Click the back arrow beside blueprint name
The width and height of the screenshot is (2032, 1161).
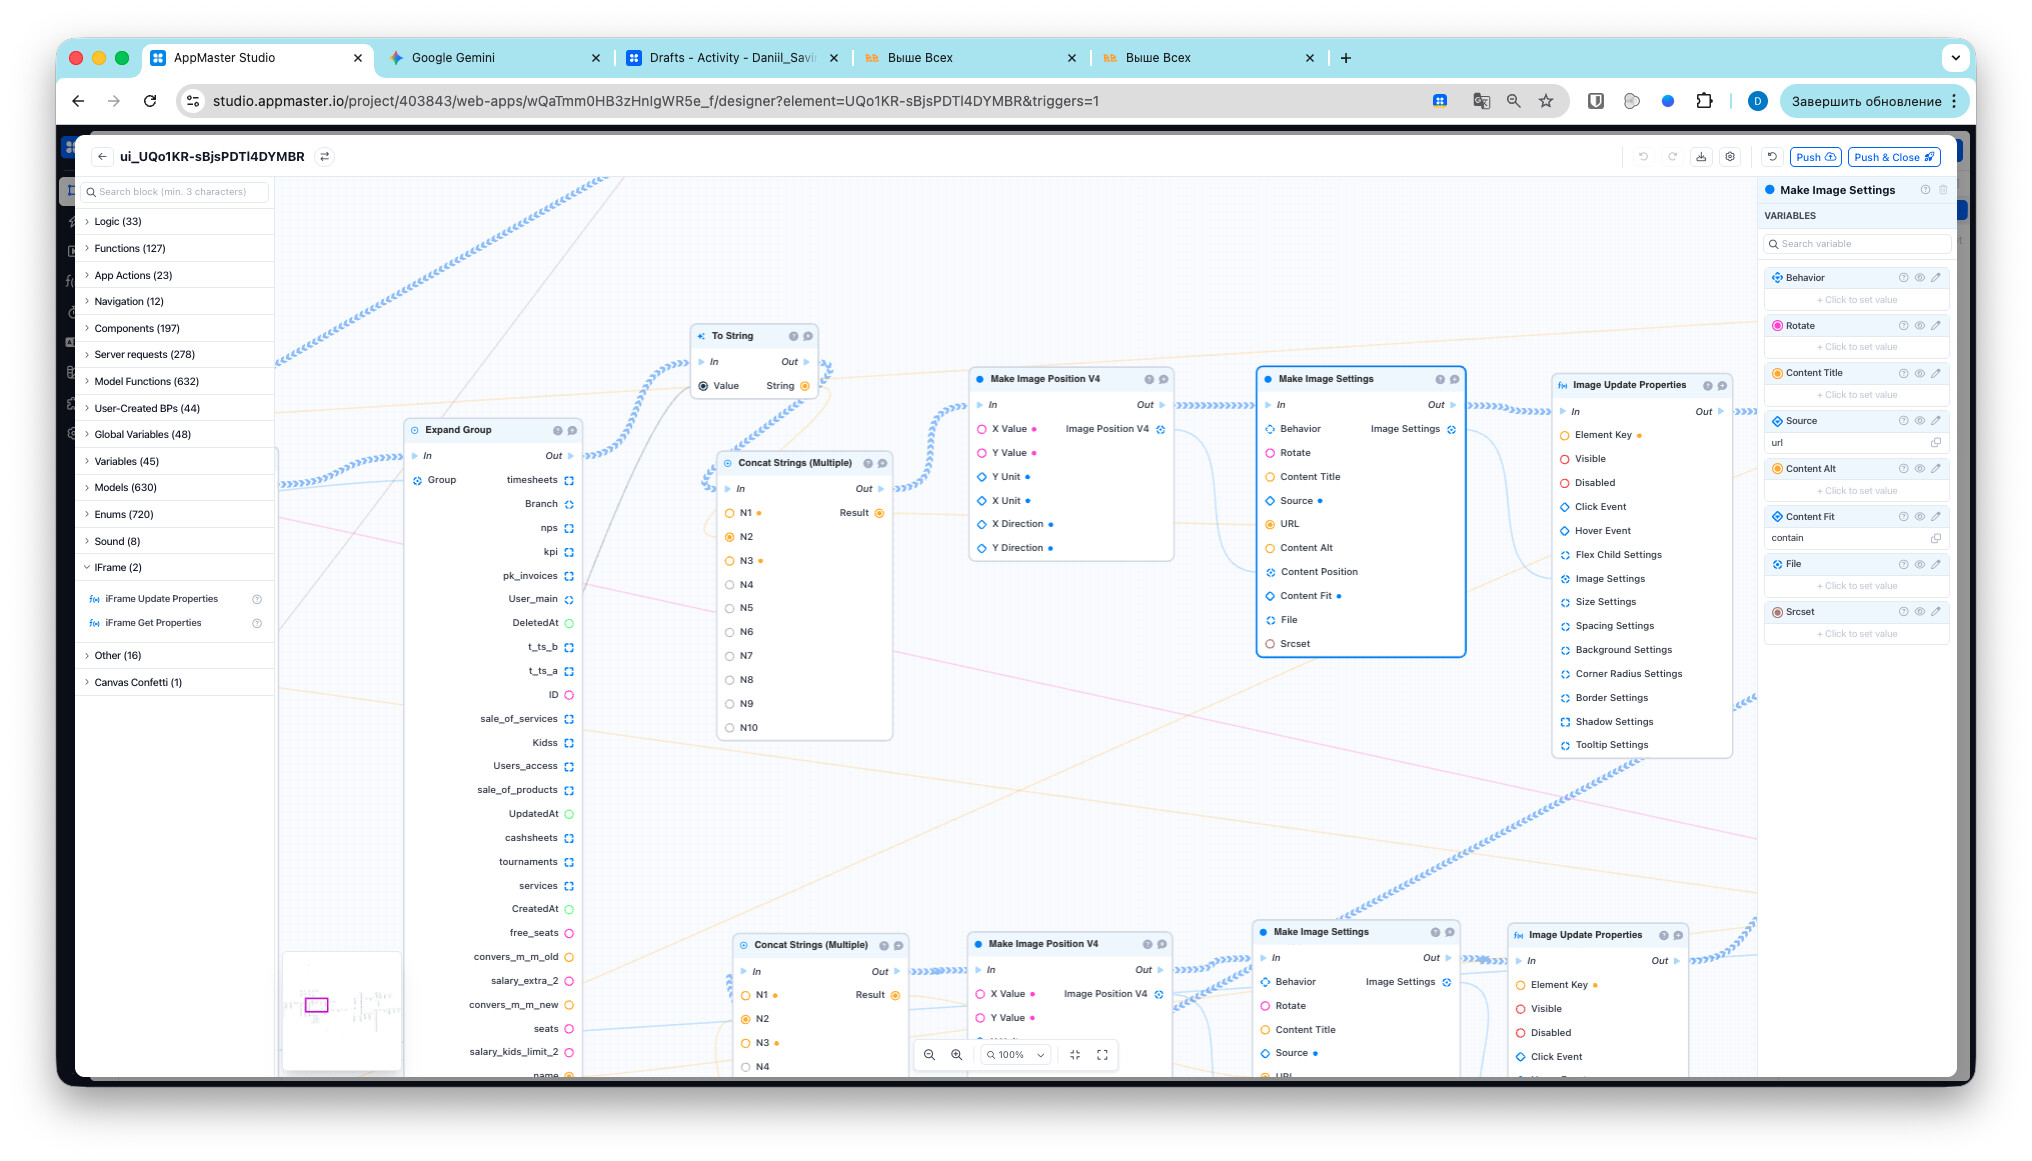tap(102, 157)
